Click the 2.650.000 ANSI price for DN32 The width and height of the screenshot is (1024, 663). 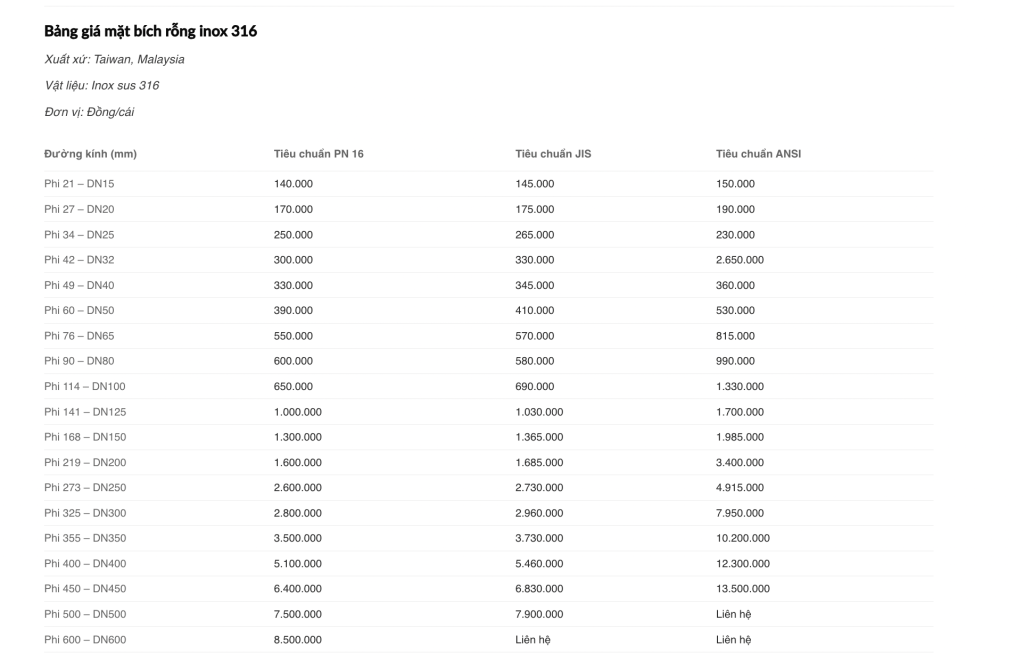(x=740, y=260)
